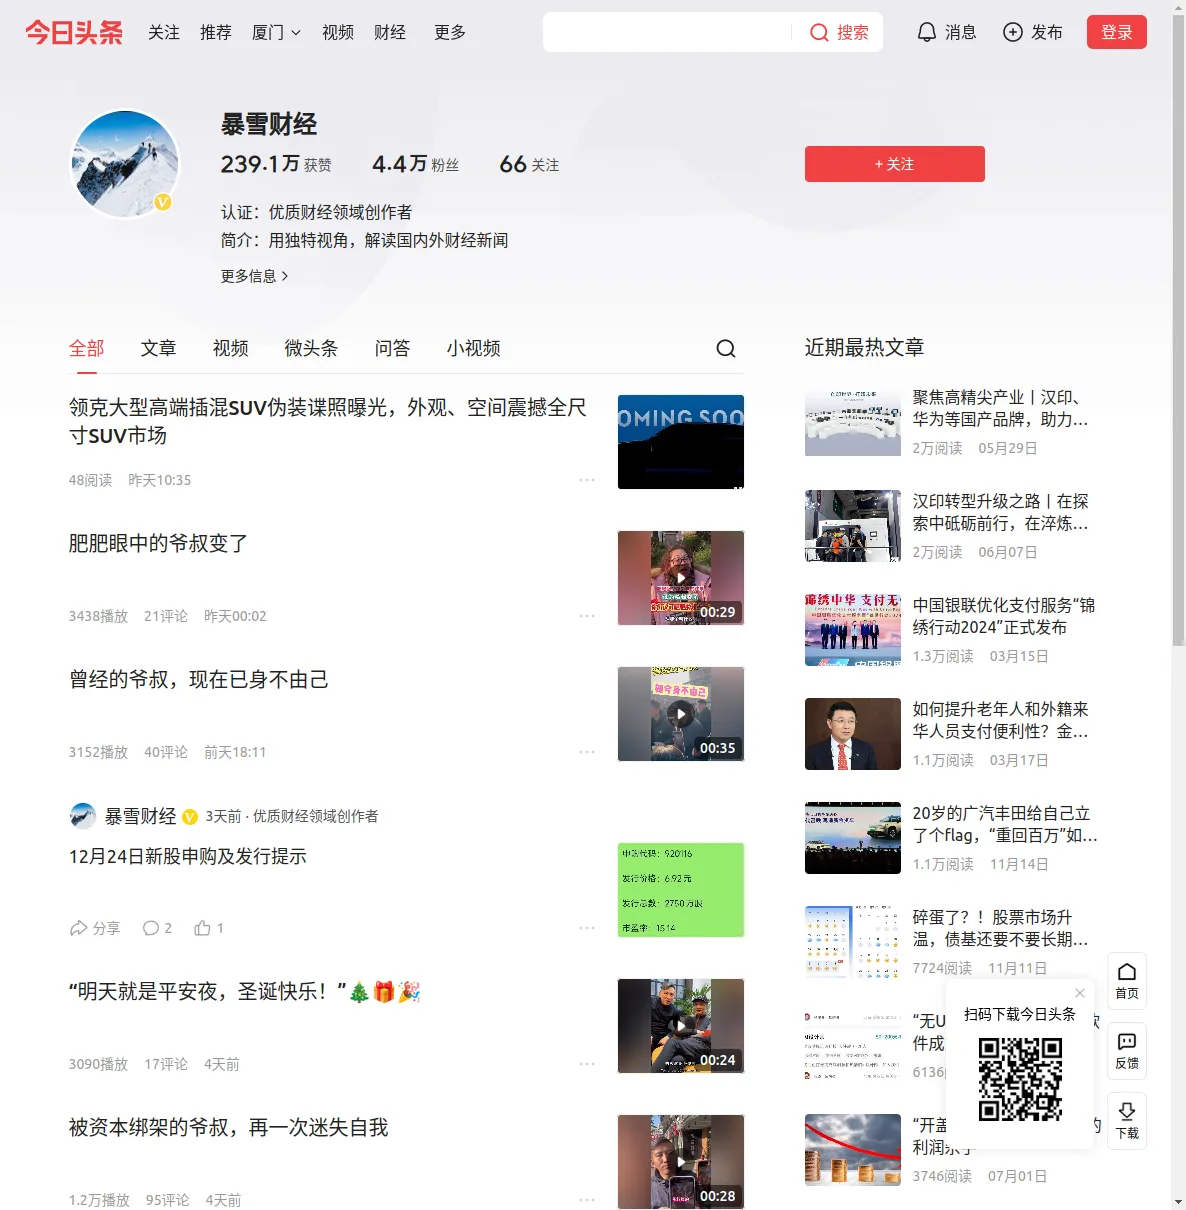
Task: Open the 66 关注 following count
Action: (x=530, y=164)
